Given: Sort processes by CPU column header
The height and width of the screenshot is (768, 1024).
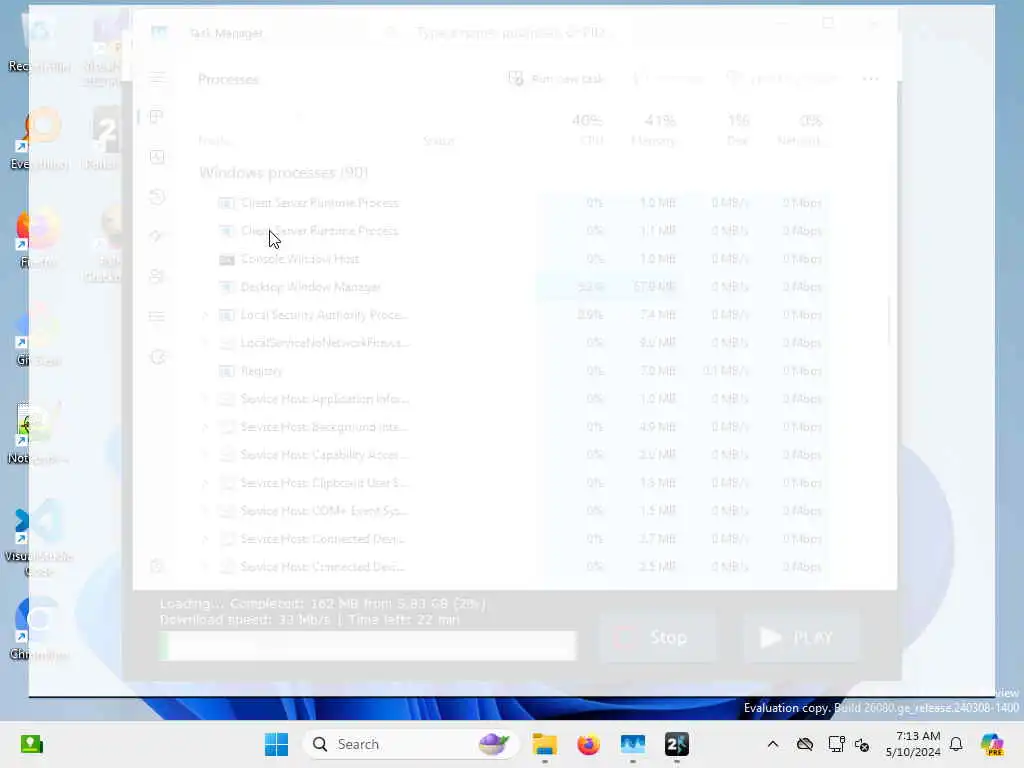Looking at the screenshot, I should coord(587,129).
